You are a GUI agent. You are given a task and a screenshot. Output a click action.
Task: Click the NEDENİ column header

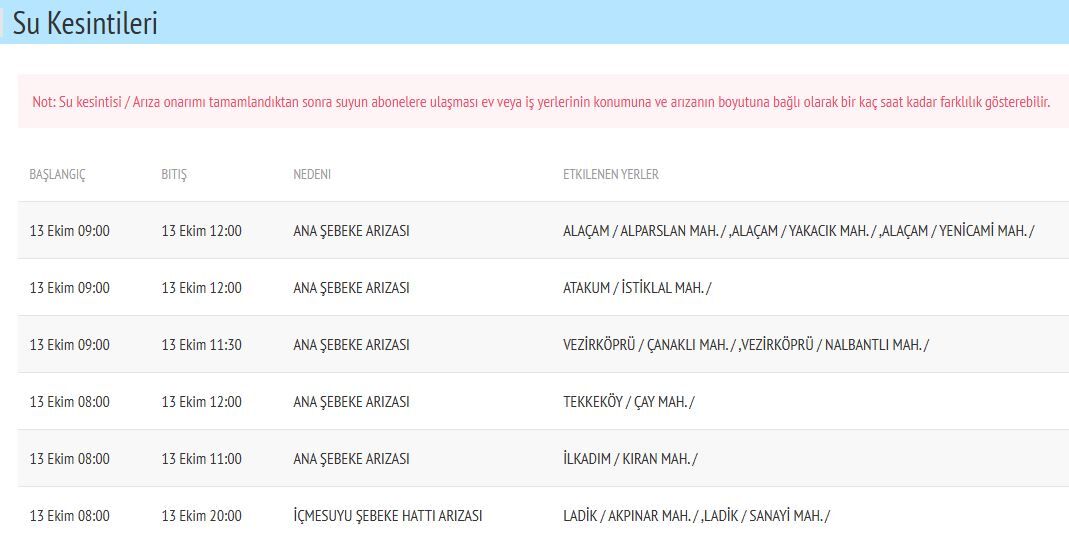[x=312, y=175]
